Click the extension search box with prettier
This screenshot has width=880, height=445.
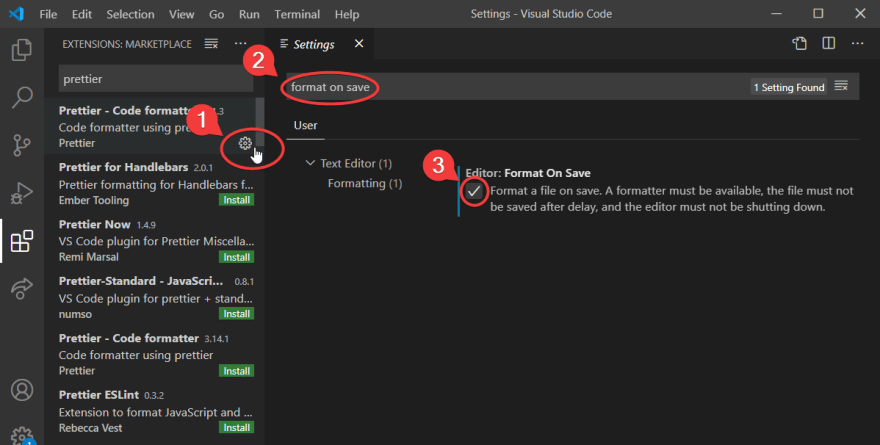coord(155,78)
